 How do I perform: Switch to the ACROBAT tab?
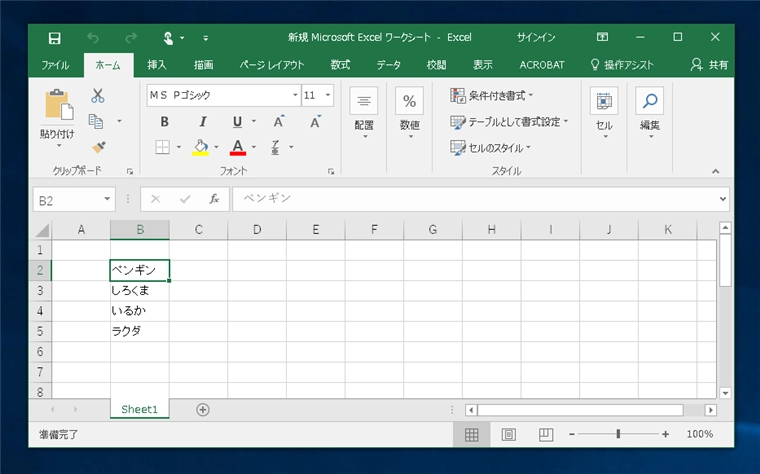[542, 65]
